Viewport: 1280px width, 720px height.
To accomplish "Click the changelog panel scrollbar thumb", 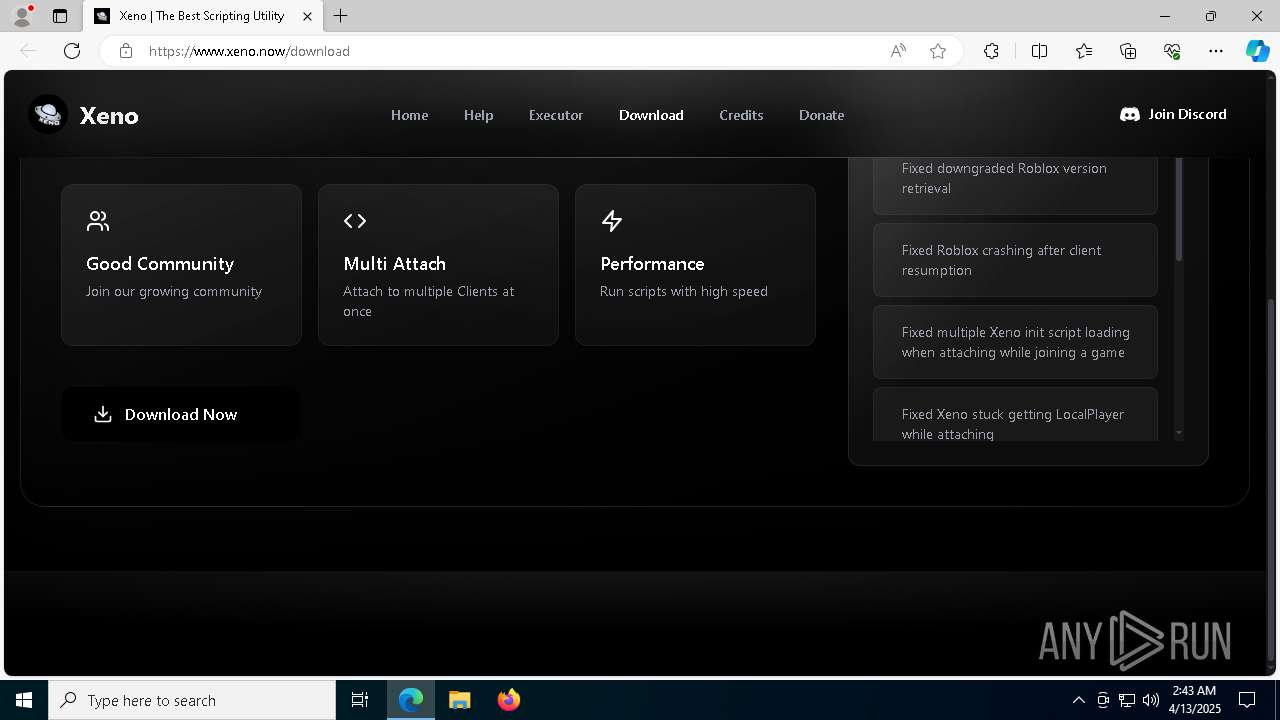I will coord(1179,208).
